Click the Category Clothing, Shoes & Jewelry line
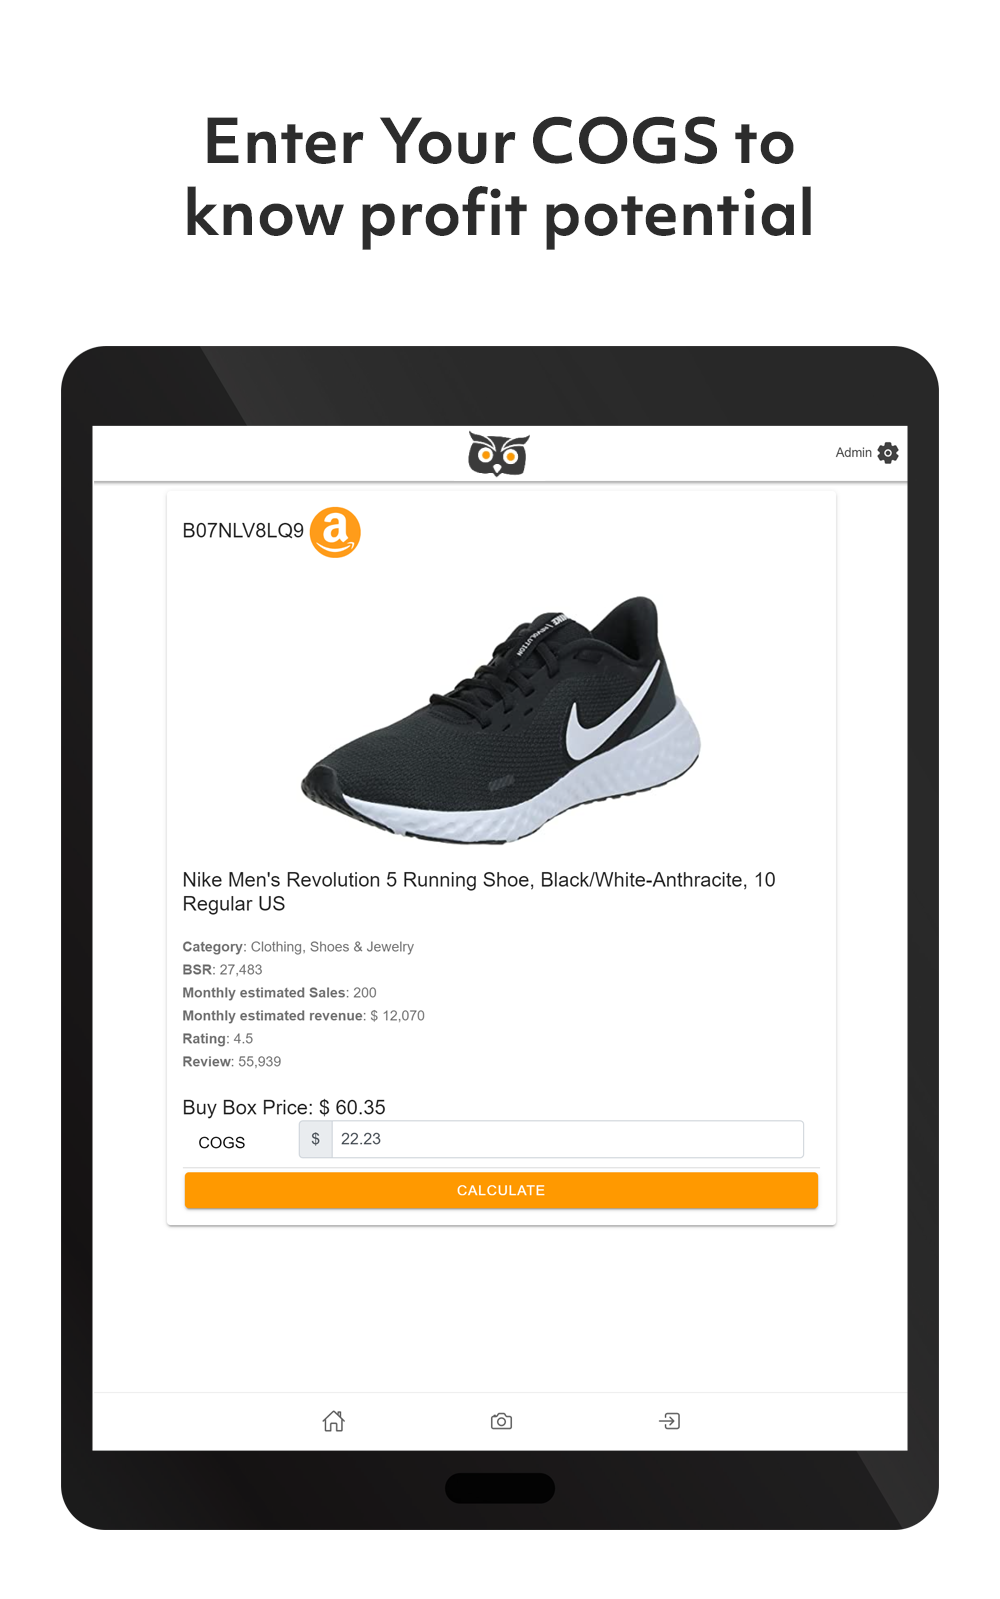The image size is (1000, 1599). coord(298,947)
